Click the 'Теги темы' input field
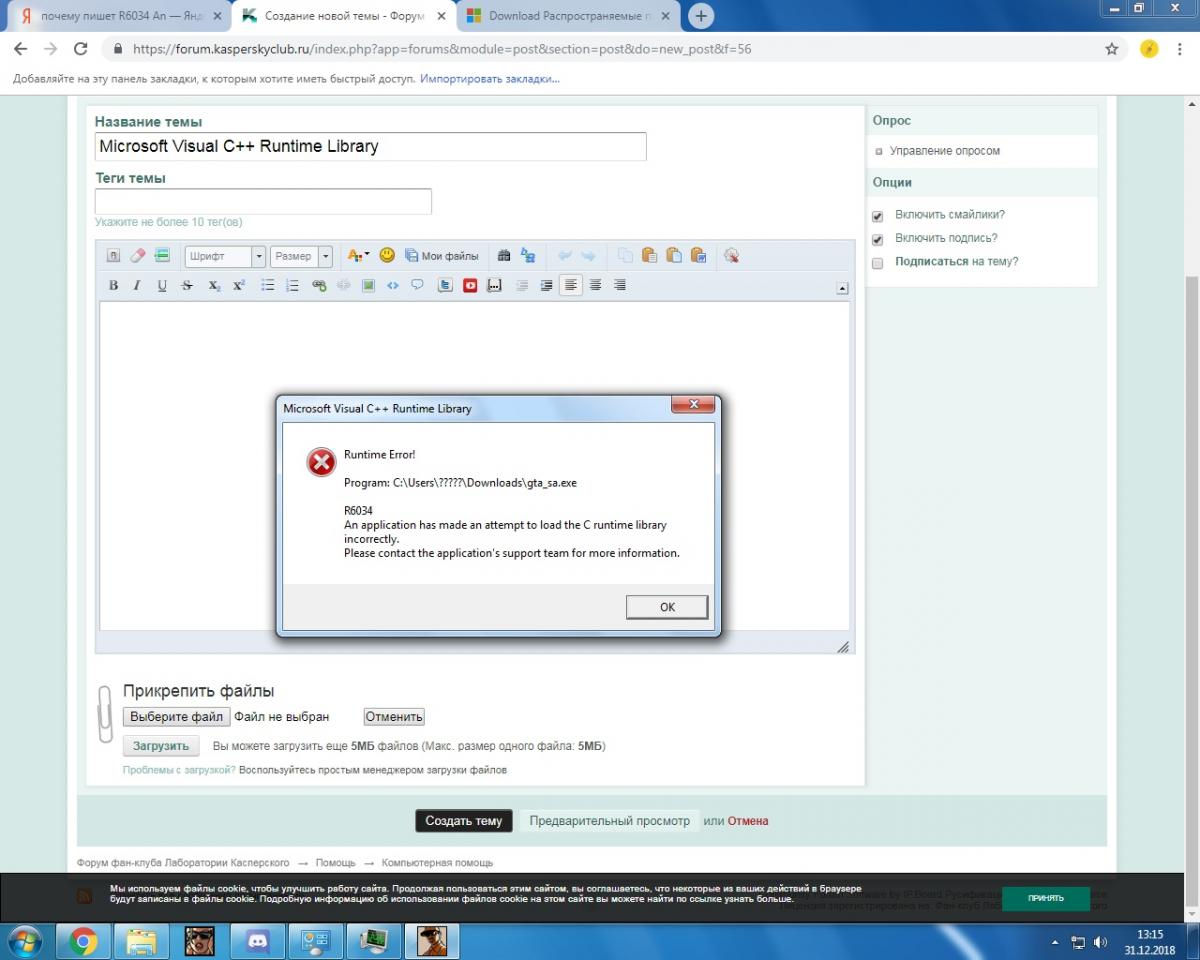The width and height of the screenshot is (1200, 960). click(x=263, y=201)
